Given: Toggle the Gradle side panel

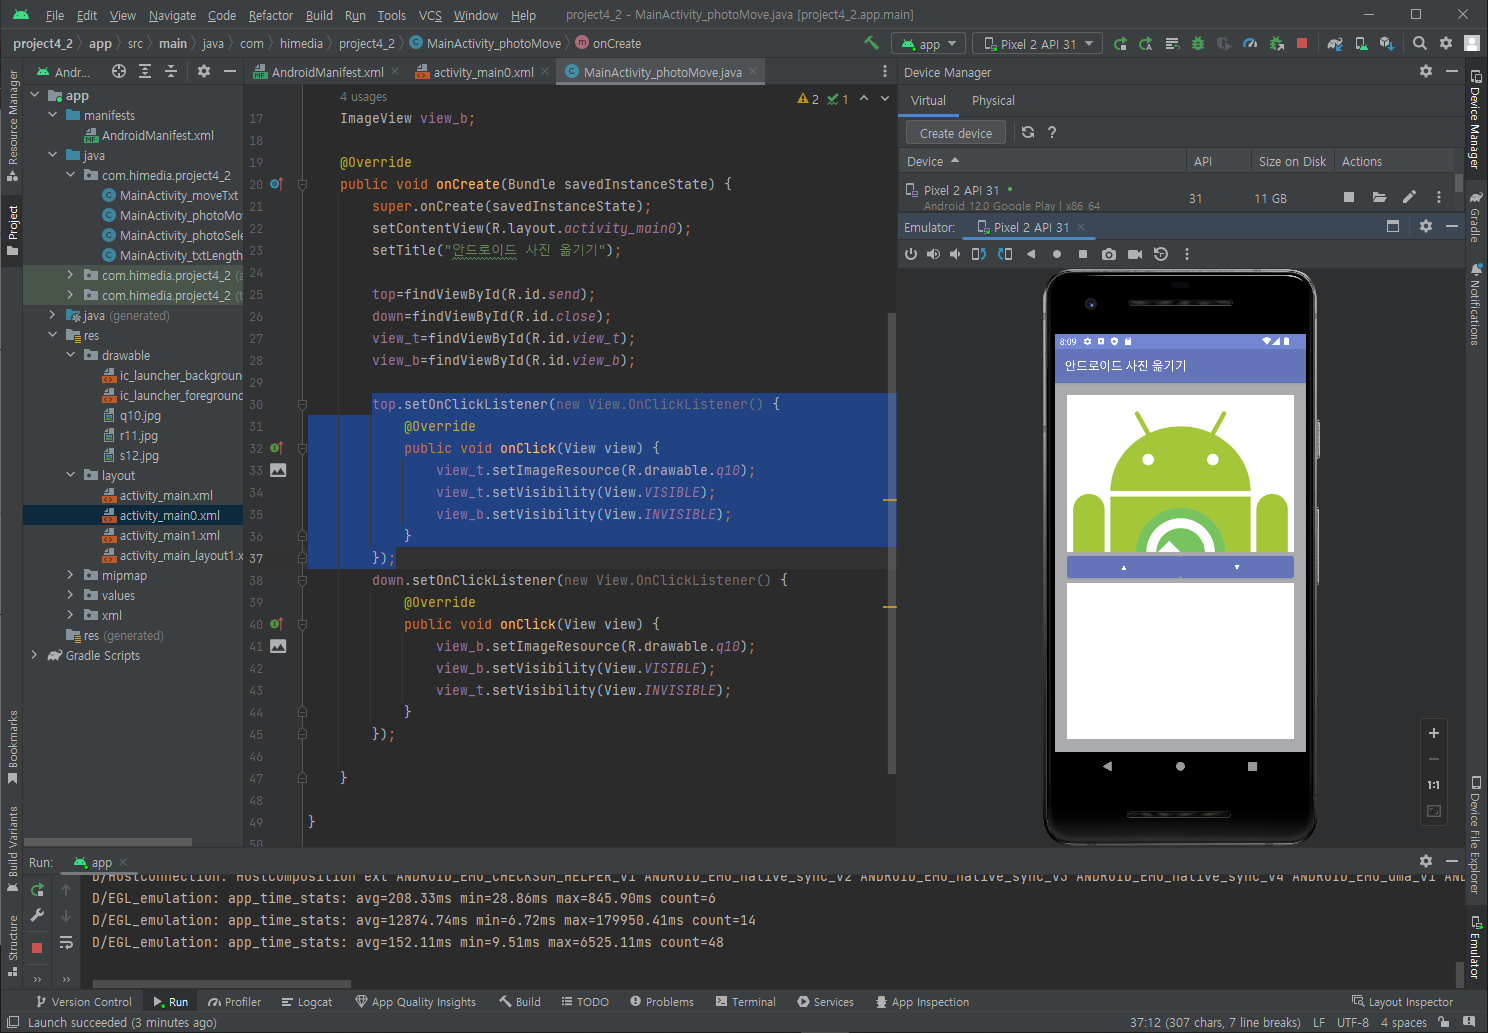Looking at the screenshot, I should click(1475, 217).
